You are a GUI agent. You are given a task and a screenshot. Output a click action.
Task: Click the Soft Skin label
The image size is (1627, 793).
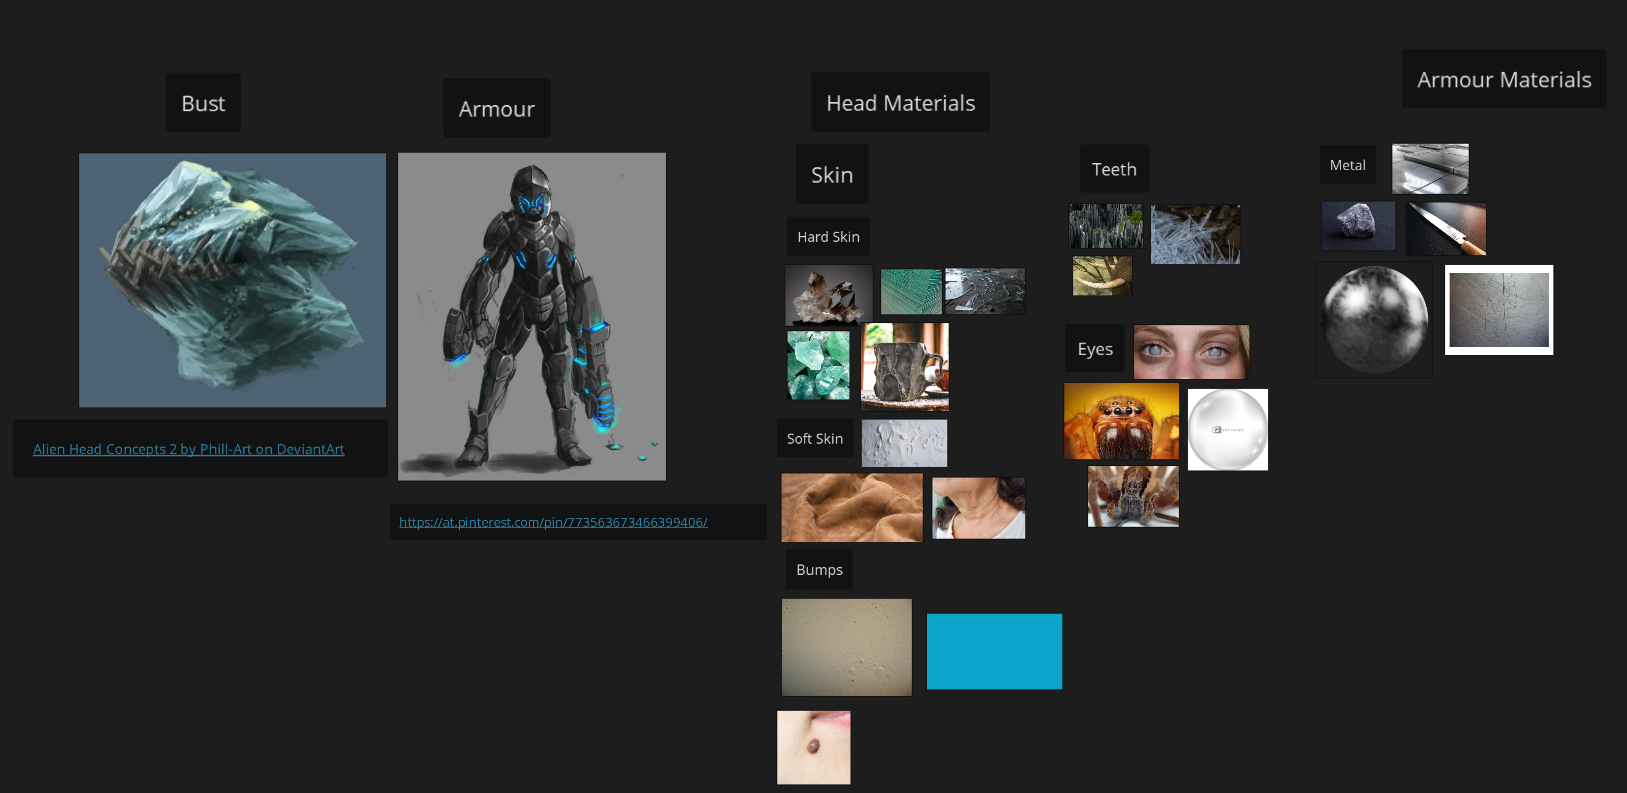pyautogui.click(x=815, y=438)
